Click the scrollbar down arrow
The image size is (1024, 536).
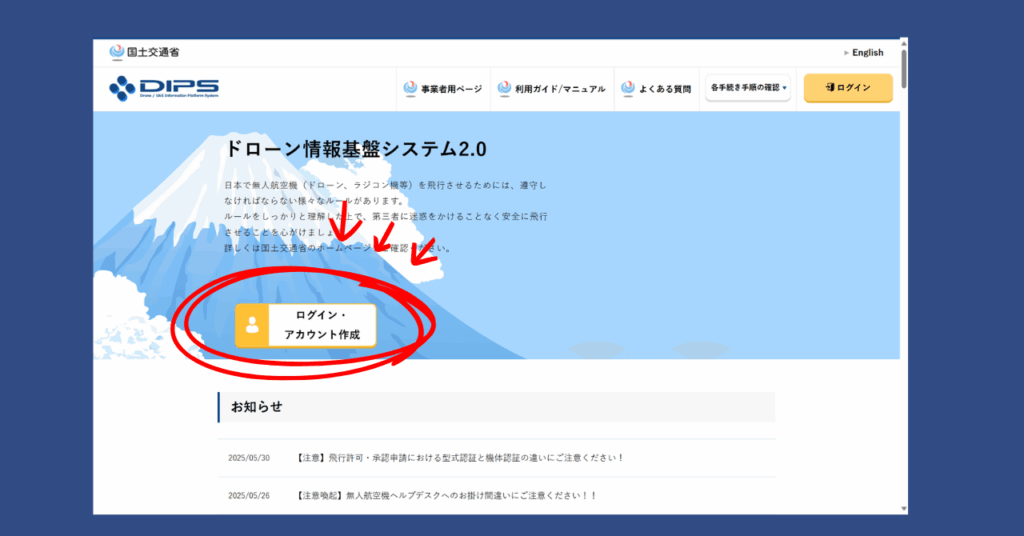tap(904, 509)
